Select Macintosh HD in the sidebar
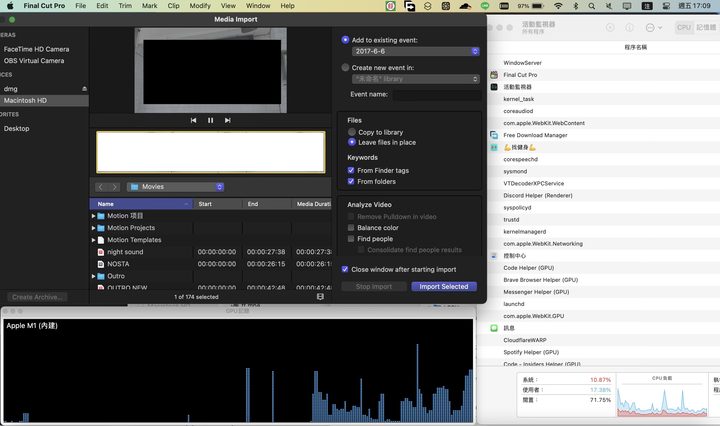 pos(44,101)
